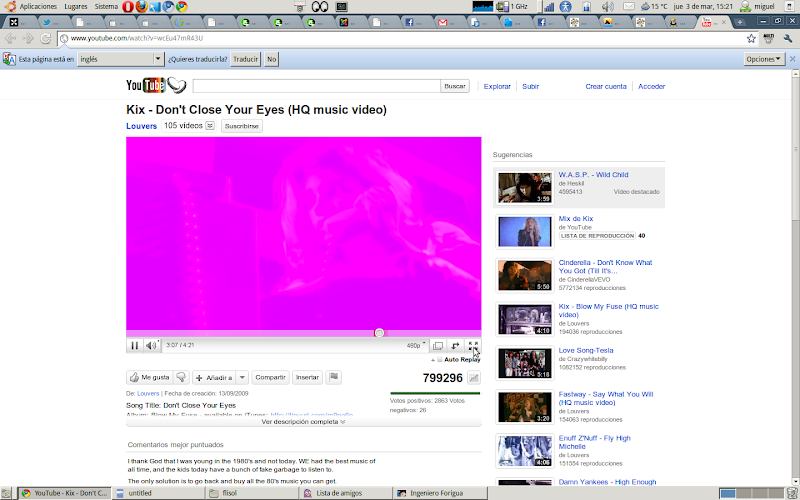Image resolution: width=800 pixels, height=500 pixels.
Task: Switch to flisol window in taskbar
Action: pos(251,493)
